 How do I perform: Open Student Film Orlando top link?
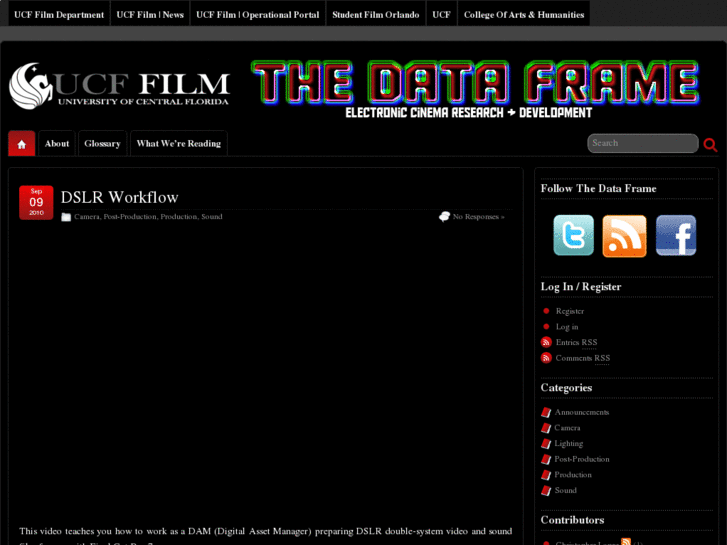[x=376, y=15]
